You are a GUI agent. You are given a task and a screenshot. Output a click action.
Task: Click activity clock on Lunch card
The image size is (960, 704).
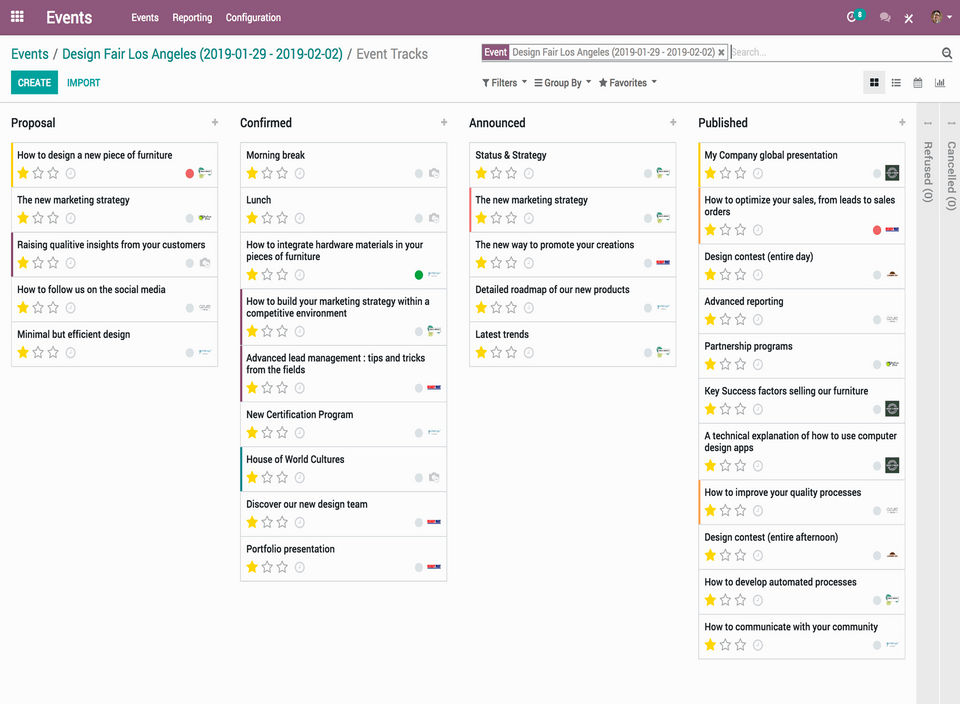coord(299,218)
